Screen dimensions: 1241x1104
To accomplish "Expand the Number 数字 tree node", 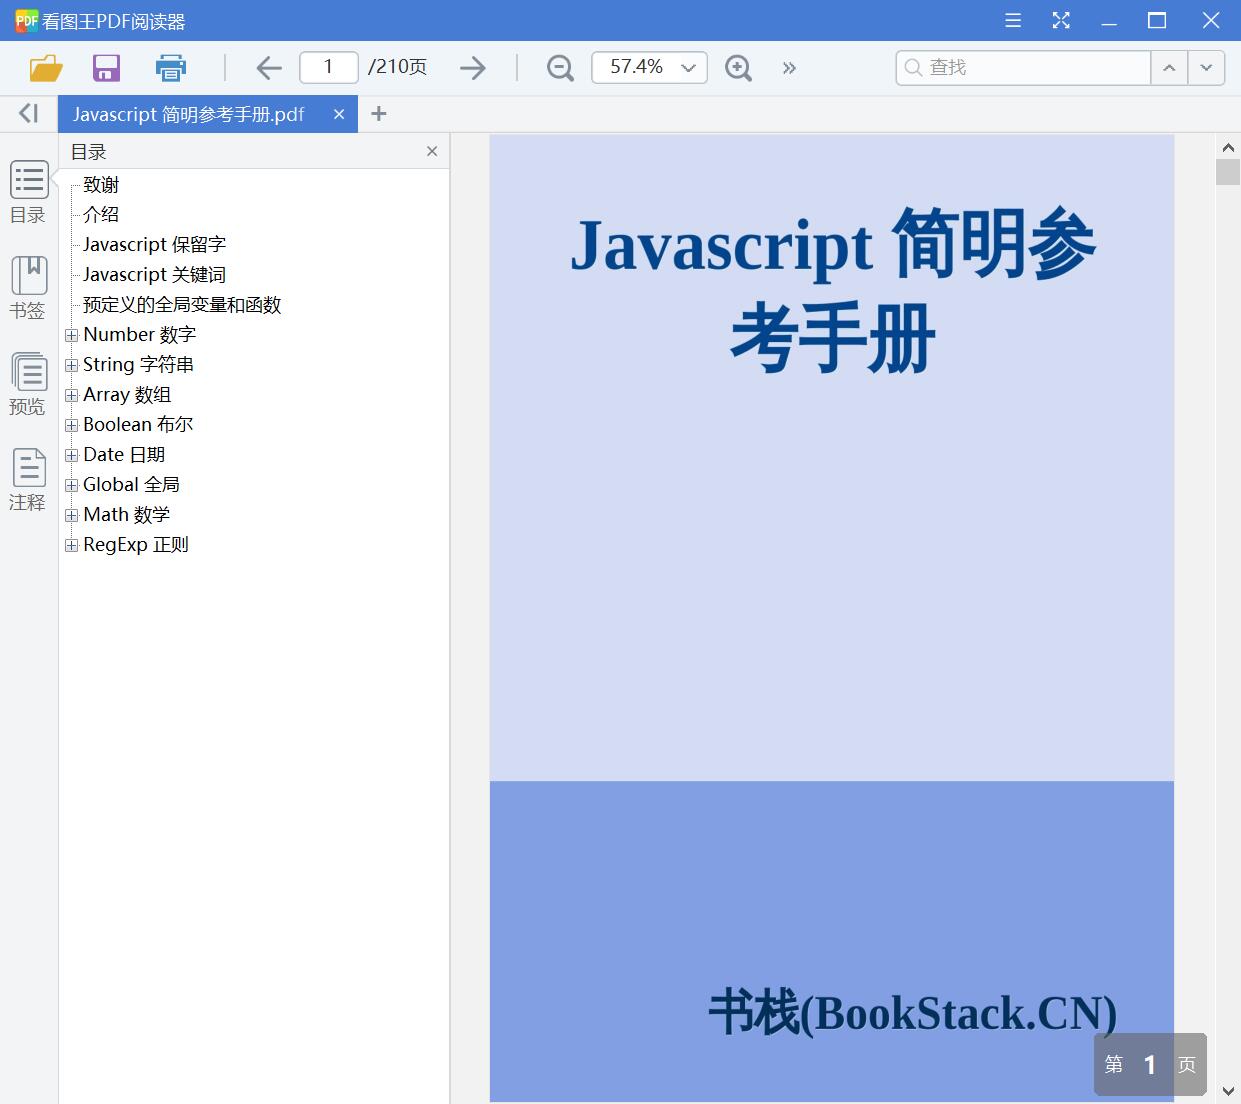I will (x=71, y=334).
